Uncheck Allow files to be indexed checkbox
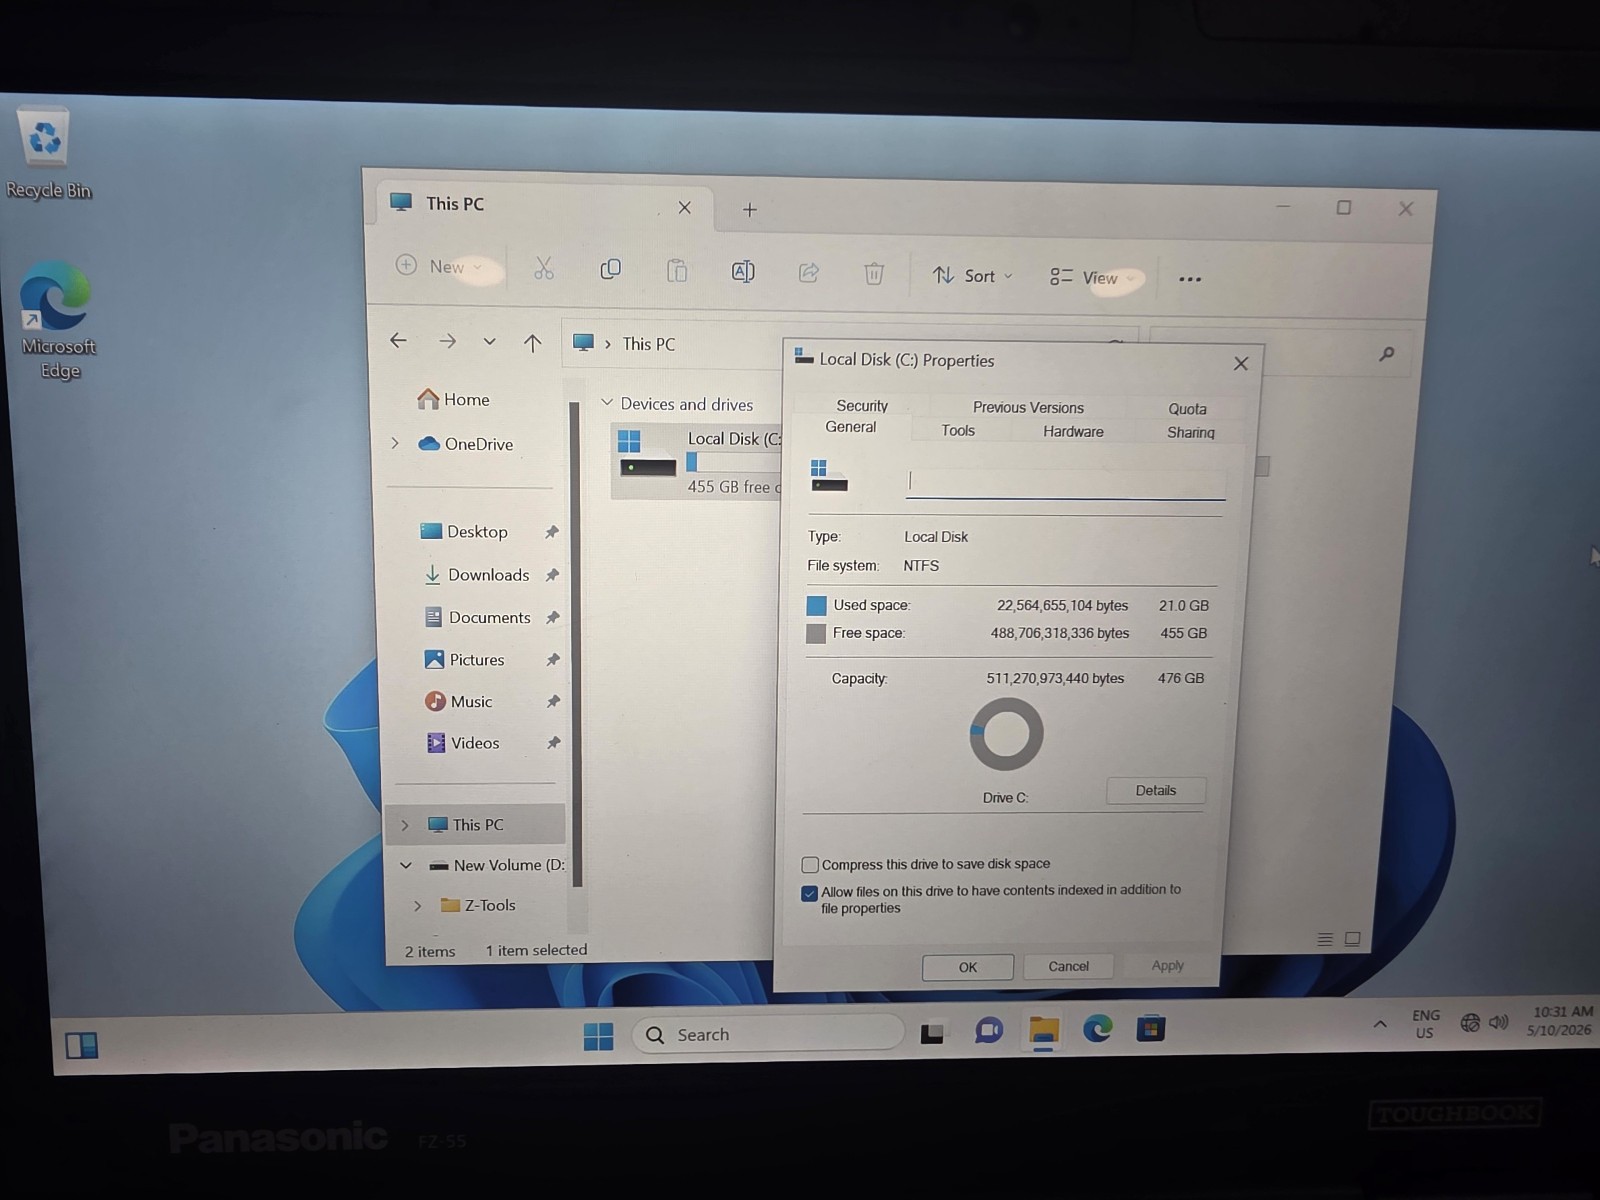Screen dimensions: 1600x1200 coord(810,893)
